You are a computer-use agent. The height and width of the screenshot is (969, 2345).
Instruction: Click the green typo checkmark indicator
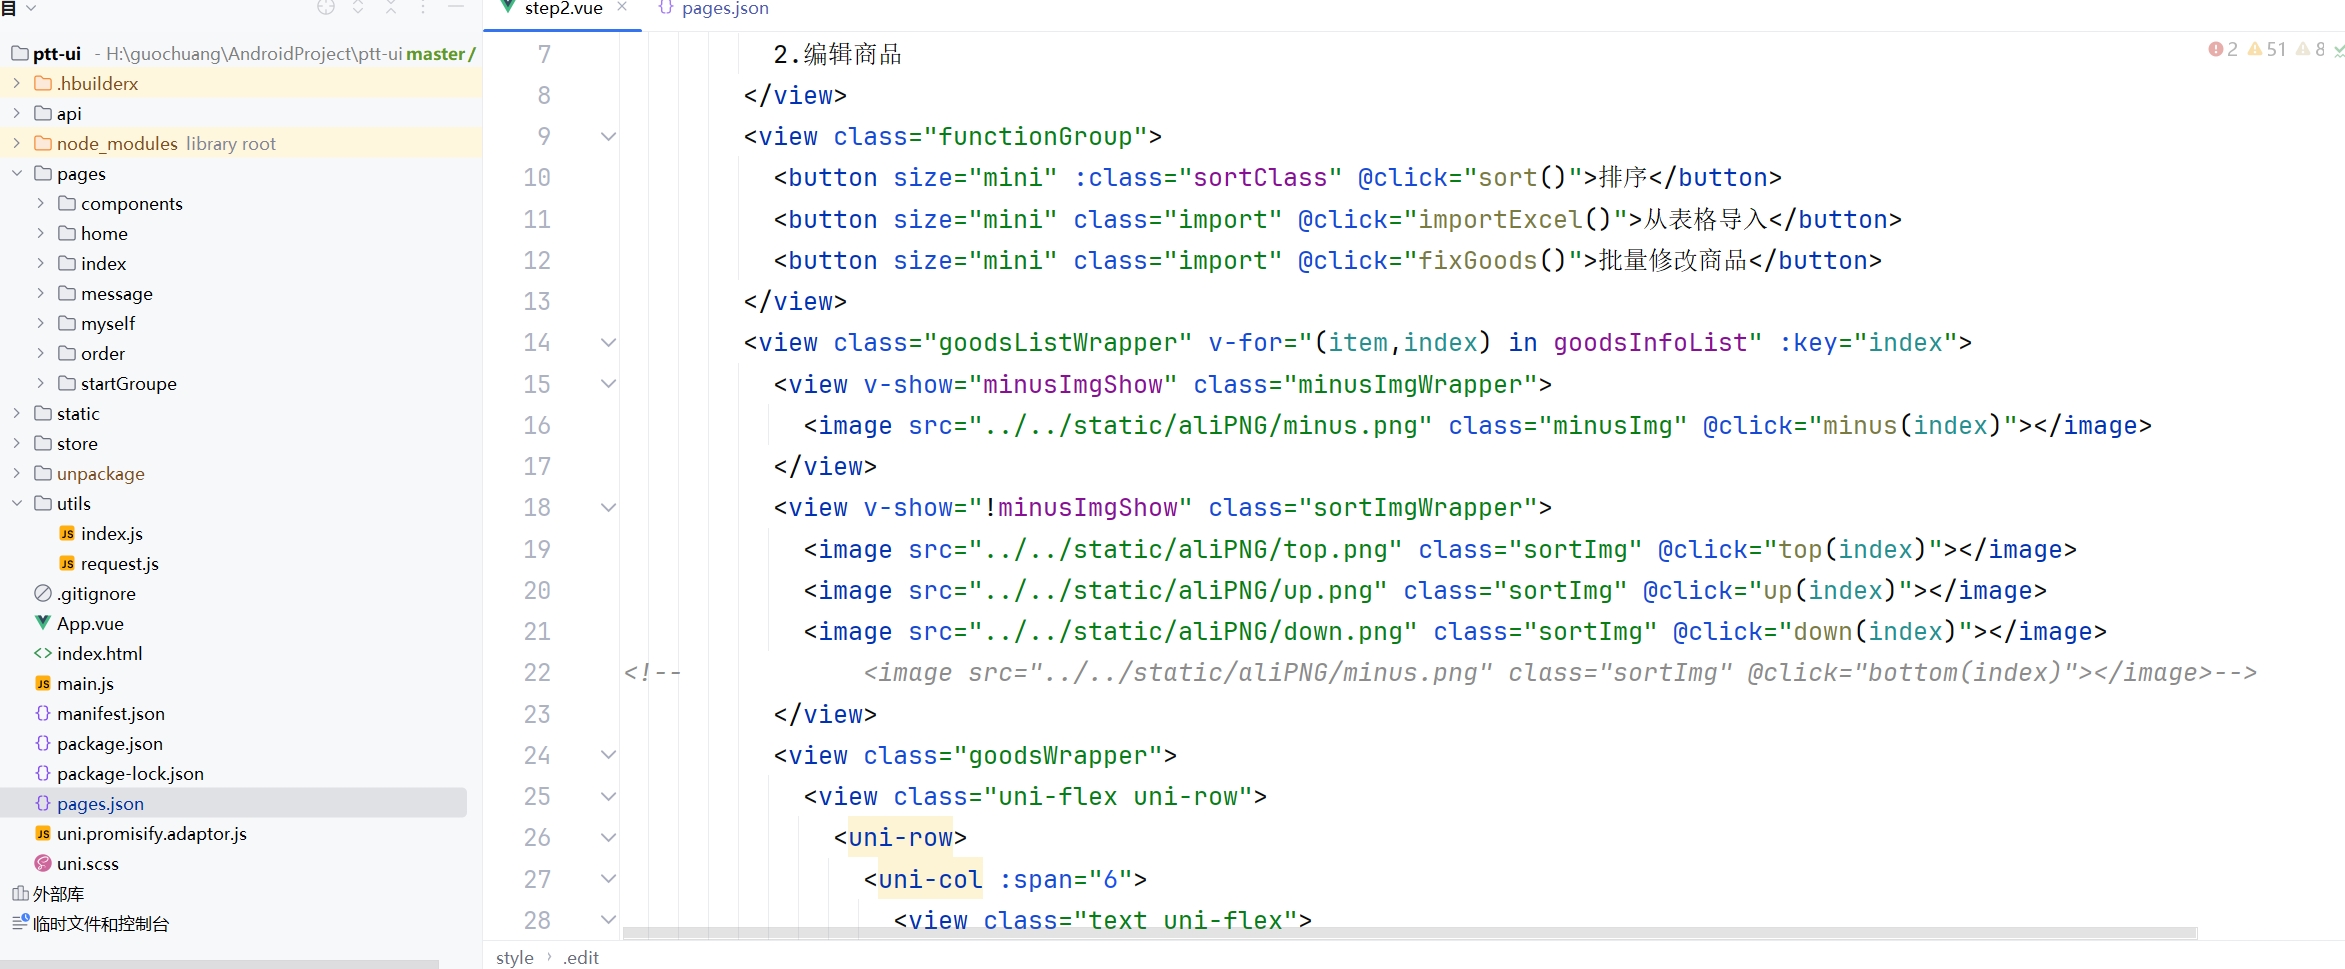pyautogui.click(x=2339, y=49)
